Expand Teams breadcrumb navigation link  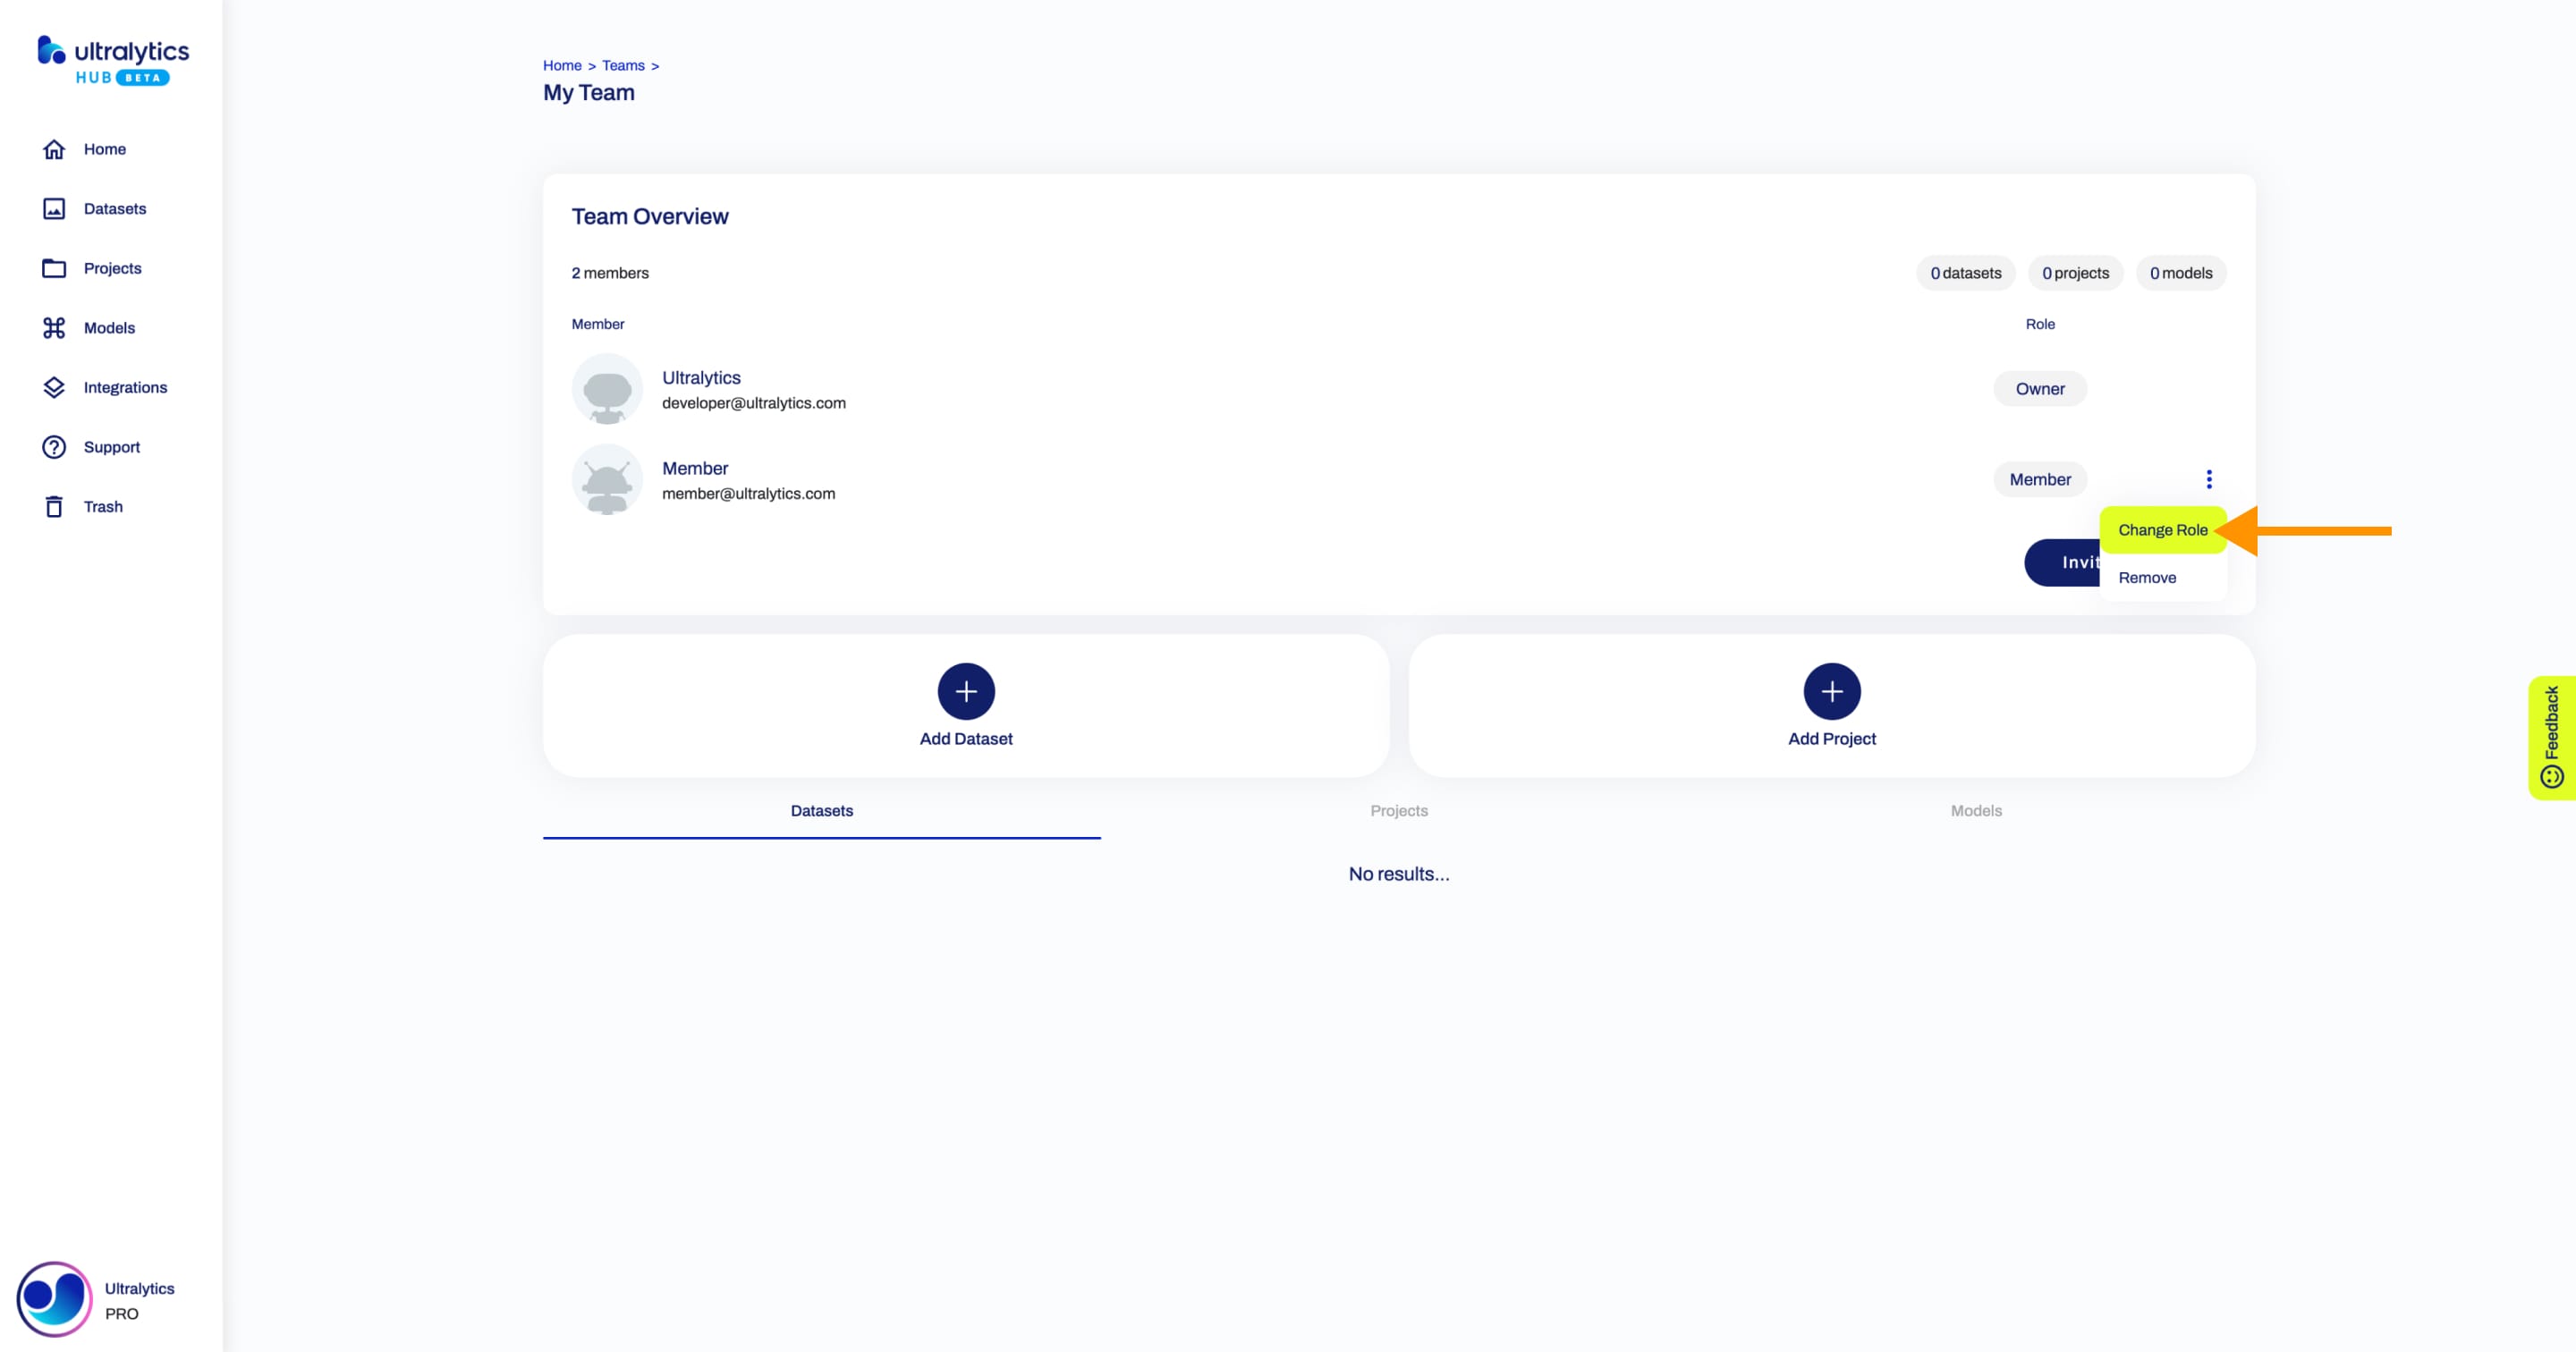pos(623,64)
